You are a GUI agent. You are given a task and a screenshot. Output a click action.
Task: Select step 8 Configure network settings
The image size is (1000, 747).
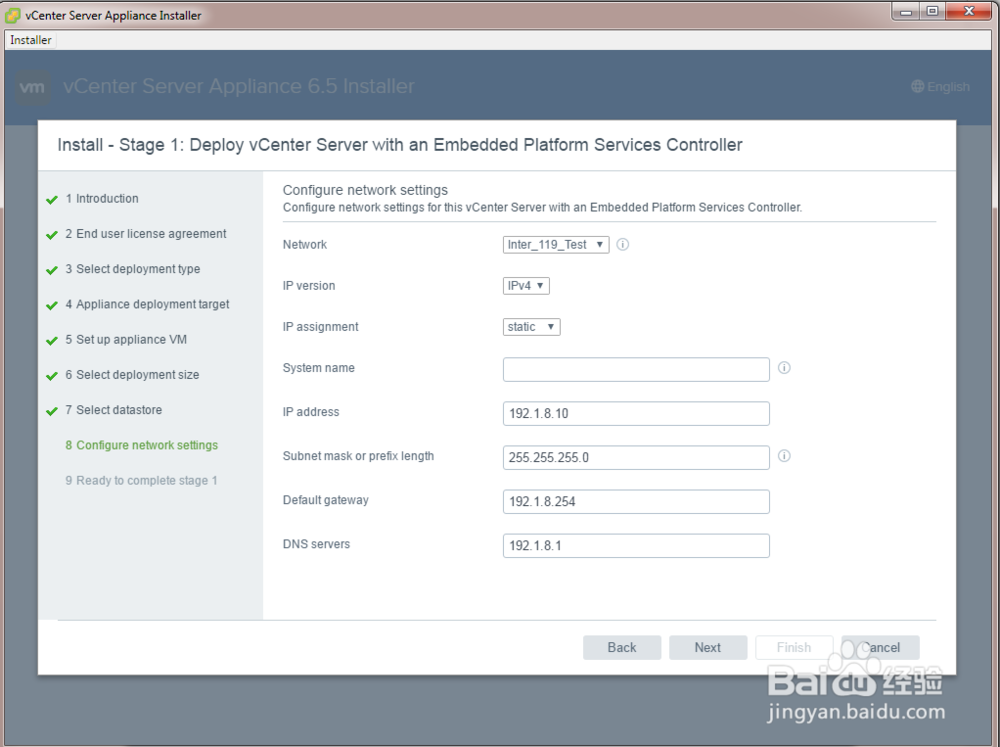point(142,445)
